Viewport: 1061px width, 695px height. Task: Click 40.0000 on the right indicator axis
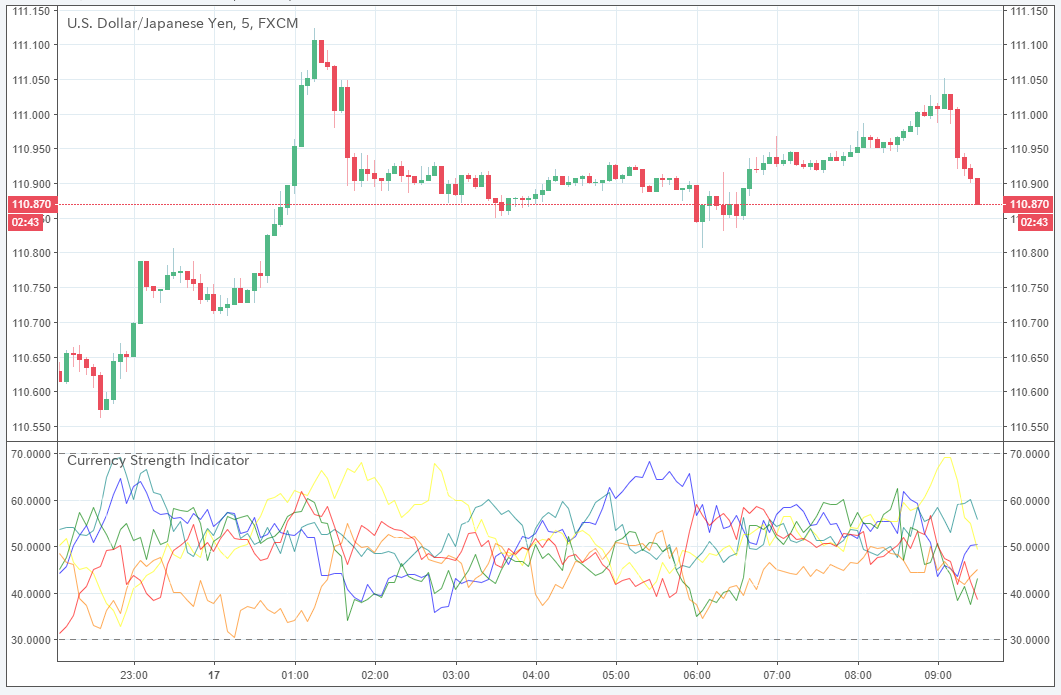[1030, 594]
